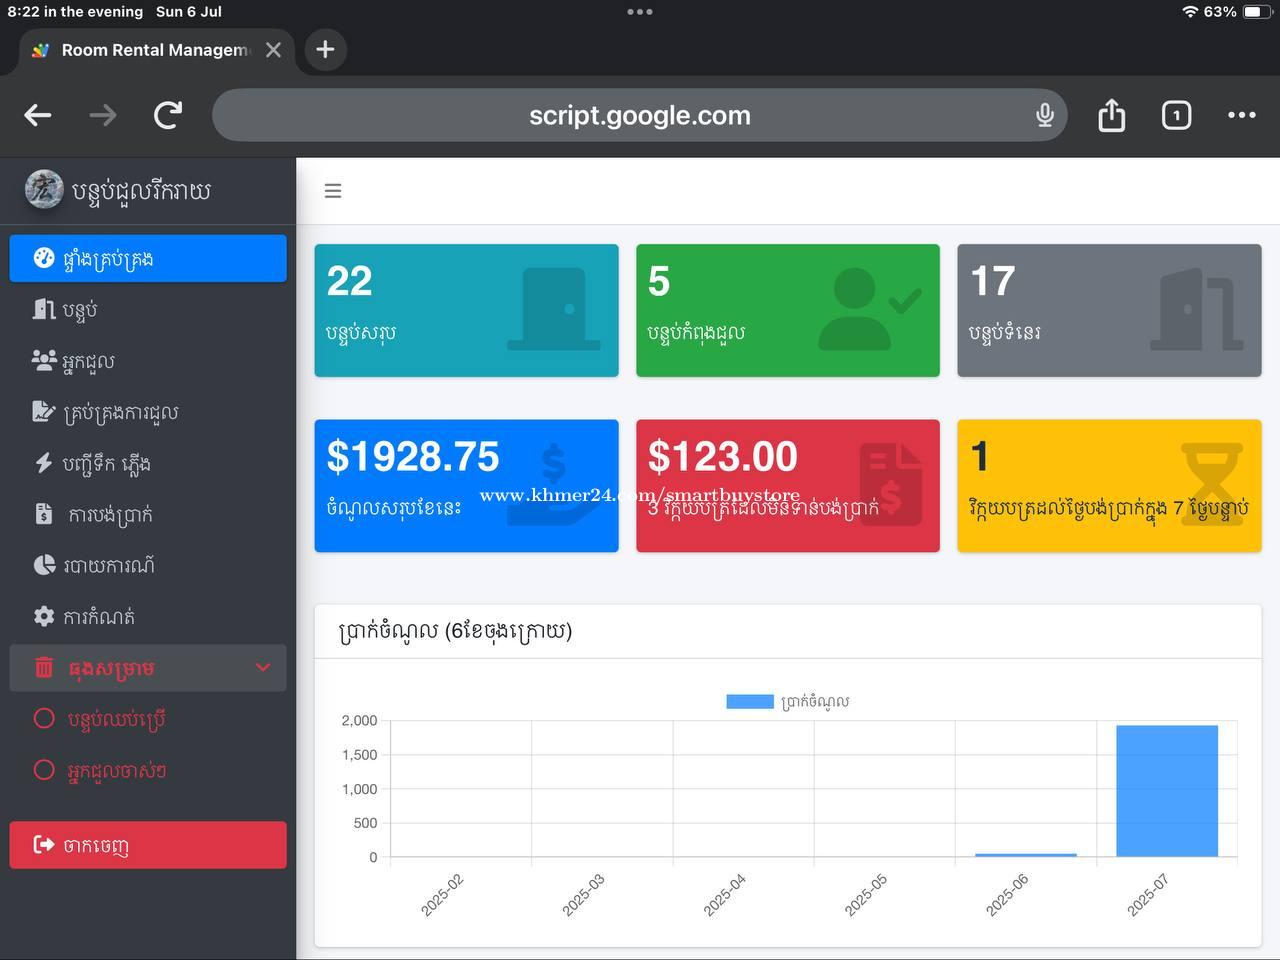Viewport: 1280px width, 960px height.
Task: Click the sidebar profile avatar image
Action: tap(44, 190)
